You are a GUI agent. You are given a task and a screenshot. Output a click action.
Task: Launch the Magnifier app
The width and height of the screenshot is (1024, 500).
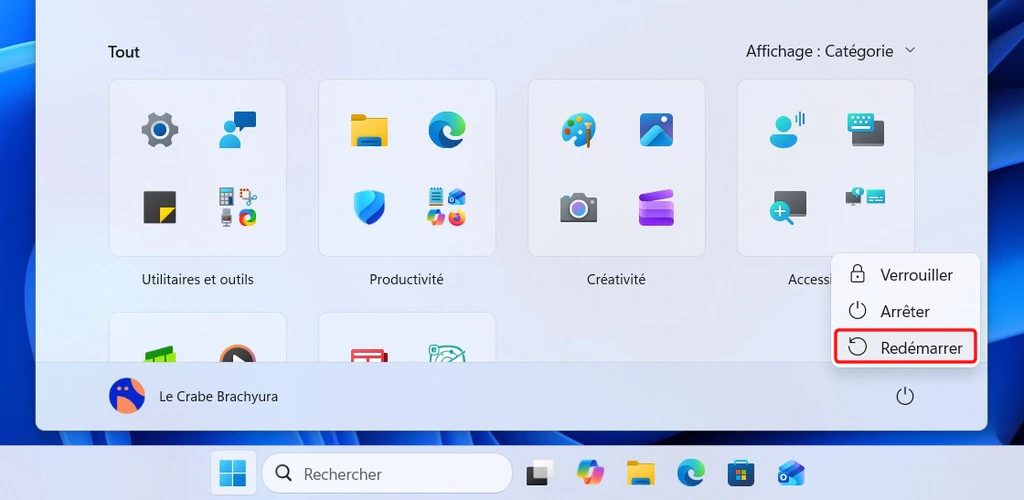(x=788, y=208)
